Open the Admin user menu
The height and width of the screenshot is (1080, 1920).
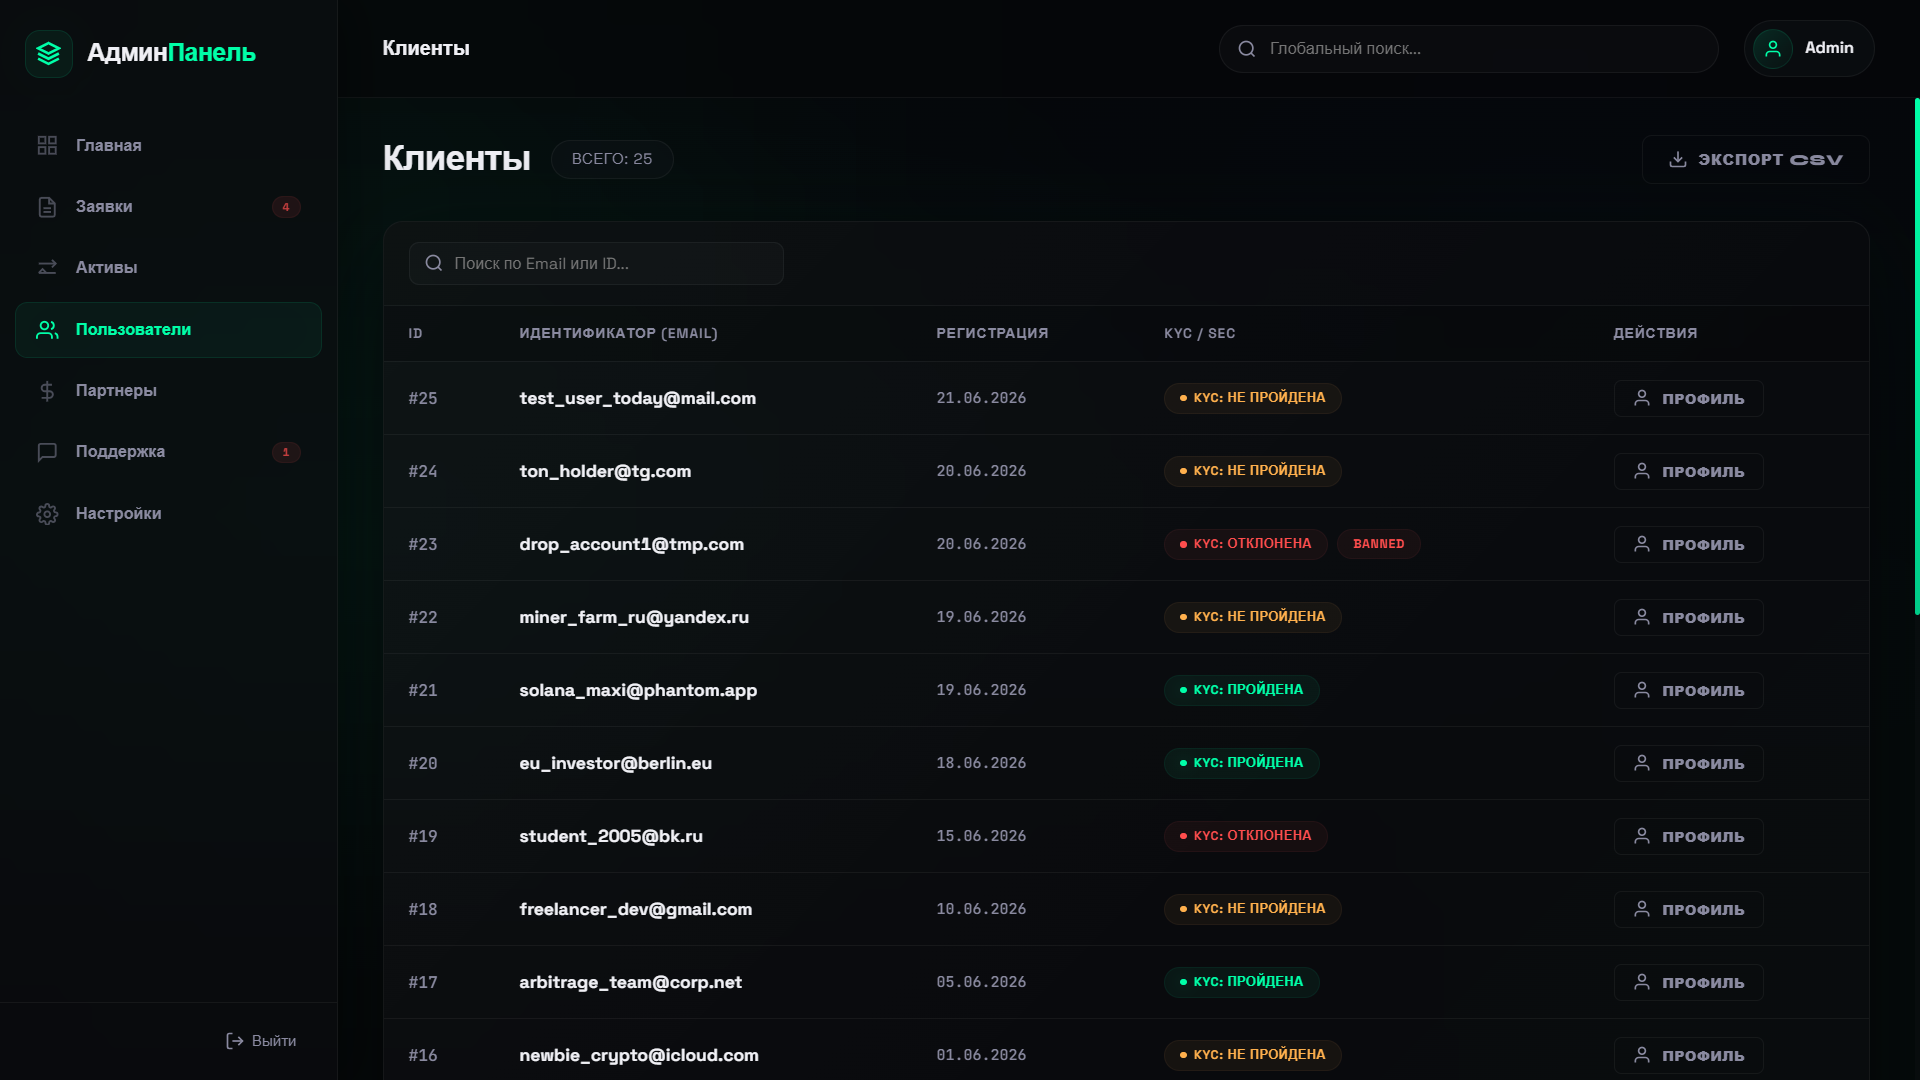click(x=1809, y=49)
